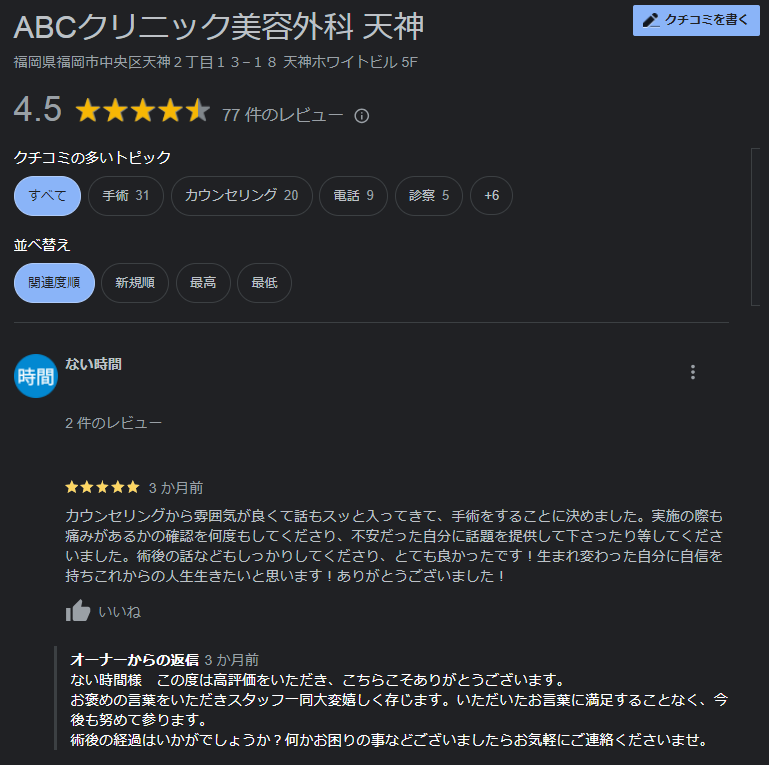Viewport: 769px width, 765px height.
Task: Open the ない時間 reviewer profile name
Action: pyautogui.click(x=93, y=364)
